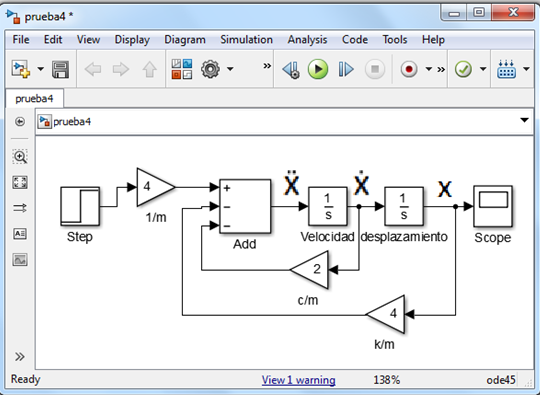Click the x-dot signal label
The width and height of the screenshot is (540, 395).
click(361, 183)
